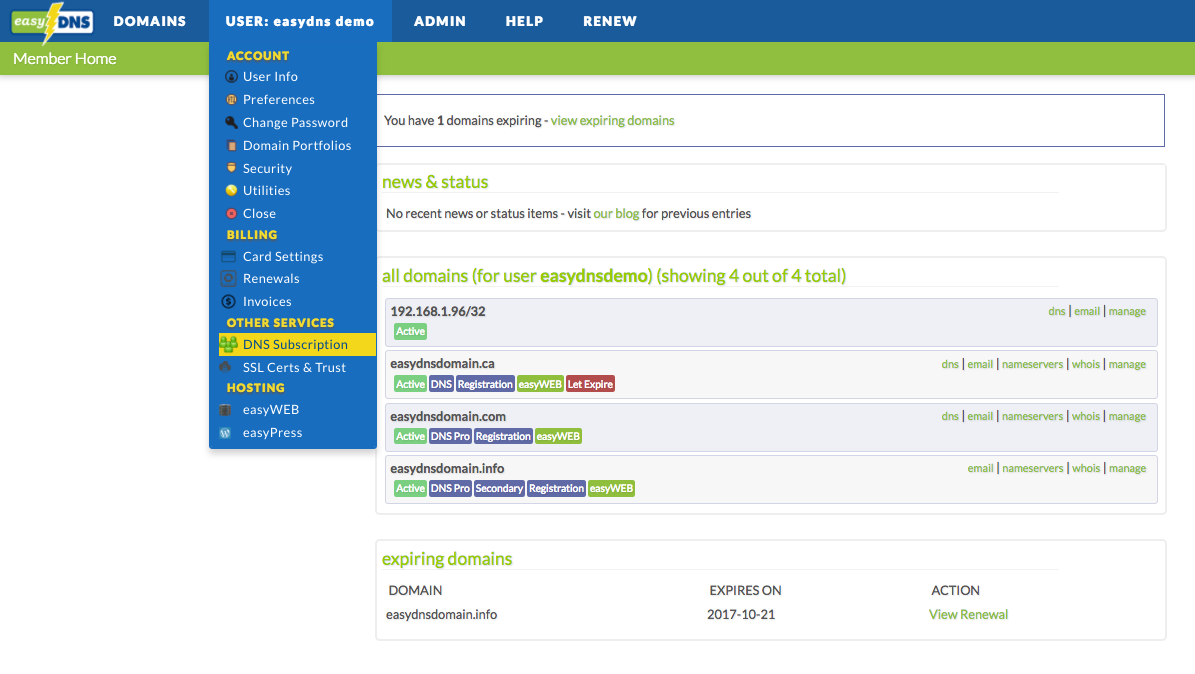Open SSL Certs & Trust entry
The height and width of the screenshot is (674, 1195).
pos(294,367)
